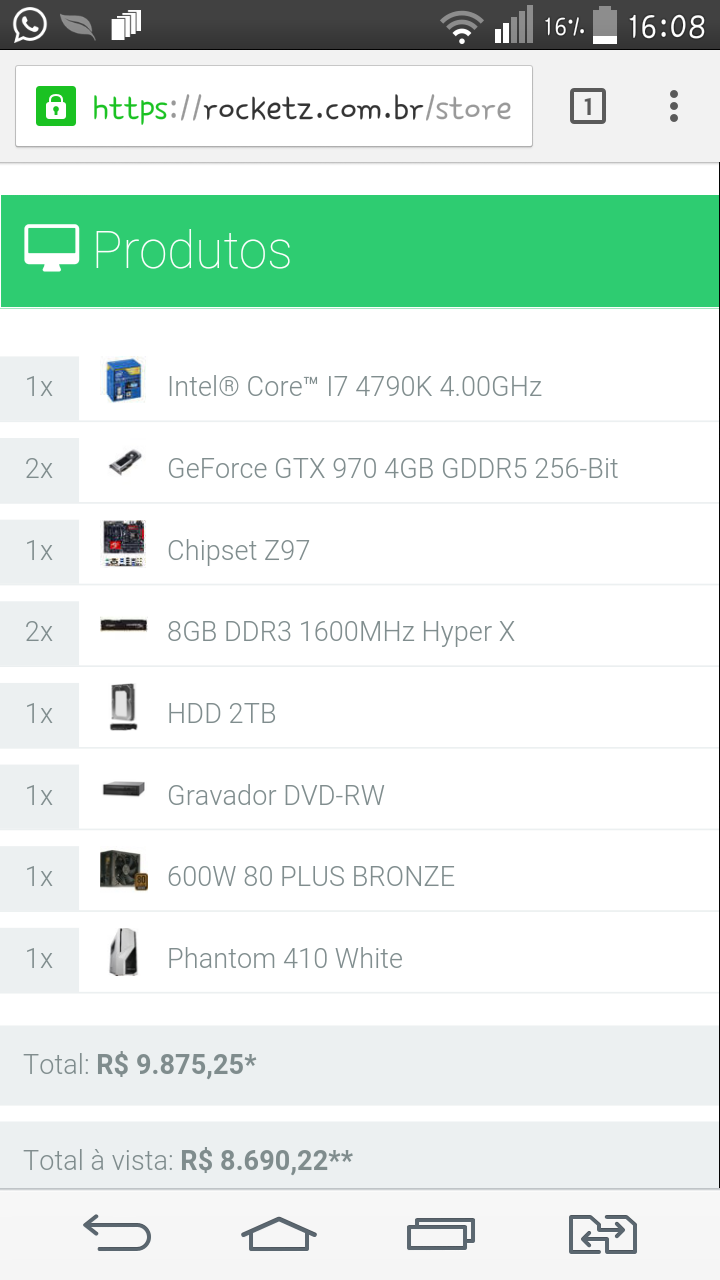This screenshot has height=1280, width=720.
Task: Tap the DVD-RW drive image
Action: coord(124,790)
